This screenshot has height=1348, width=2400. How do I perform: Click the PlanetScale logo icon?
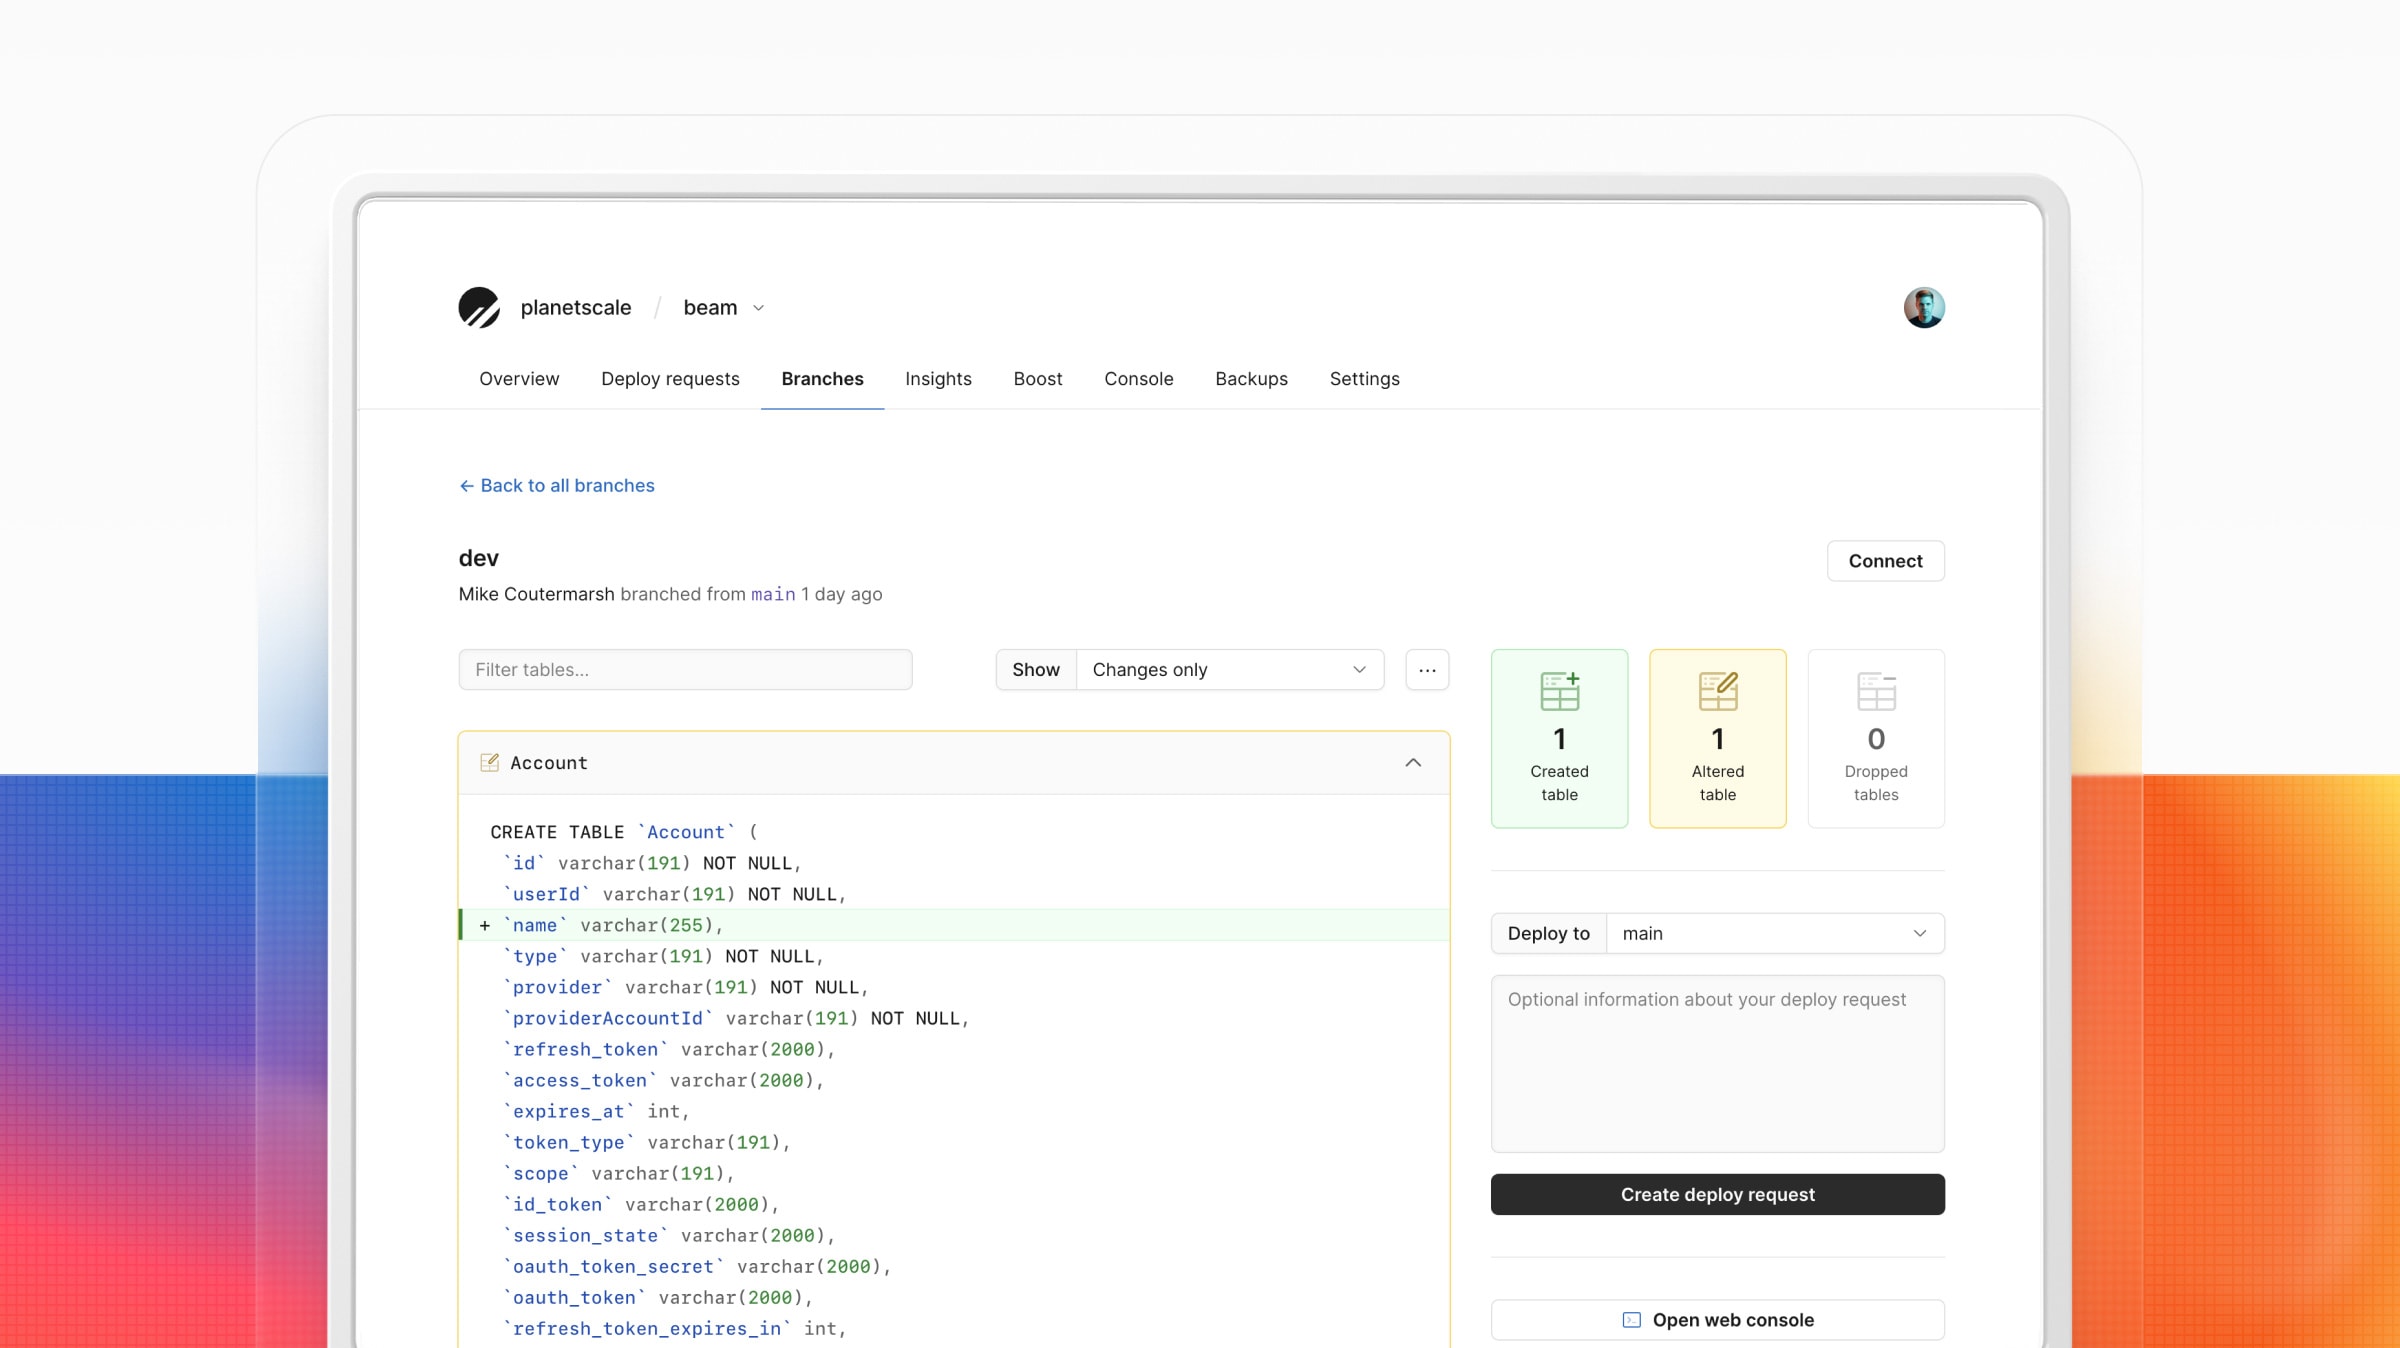[479, 307]
